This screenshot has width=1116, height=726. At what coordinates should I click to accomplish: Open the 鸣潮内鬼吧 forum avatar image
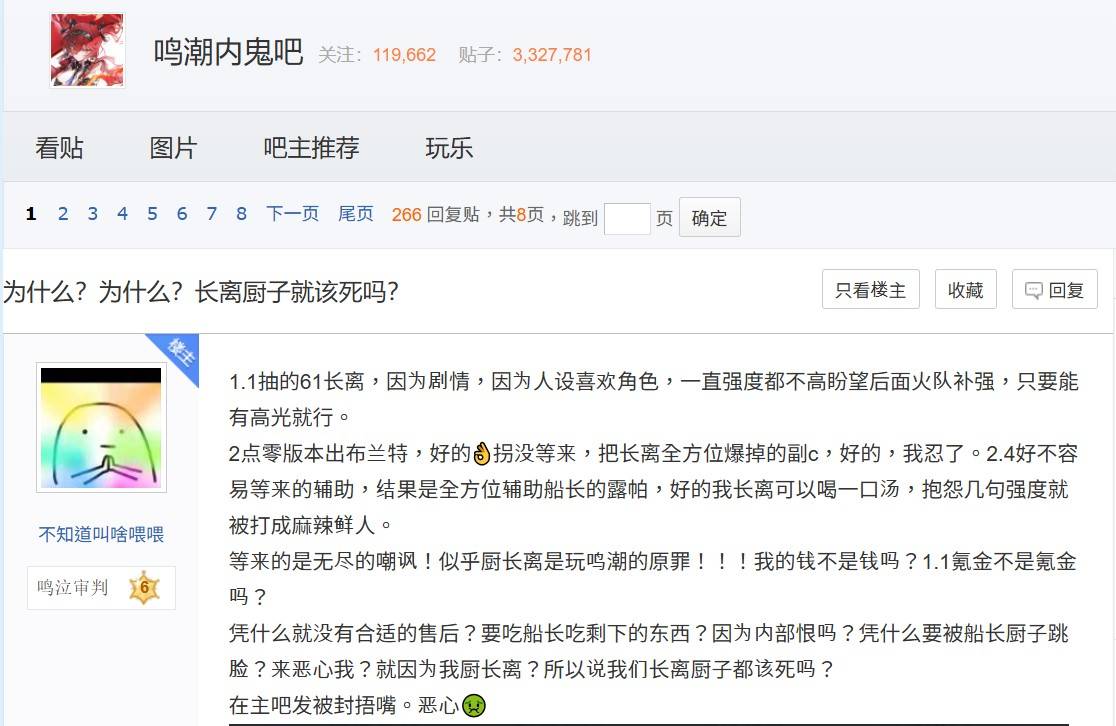(x=87, y=51)
